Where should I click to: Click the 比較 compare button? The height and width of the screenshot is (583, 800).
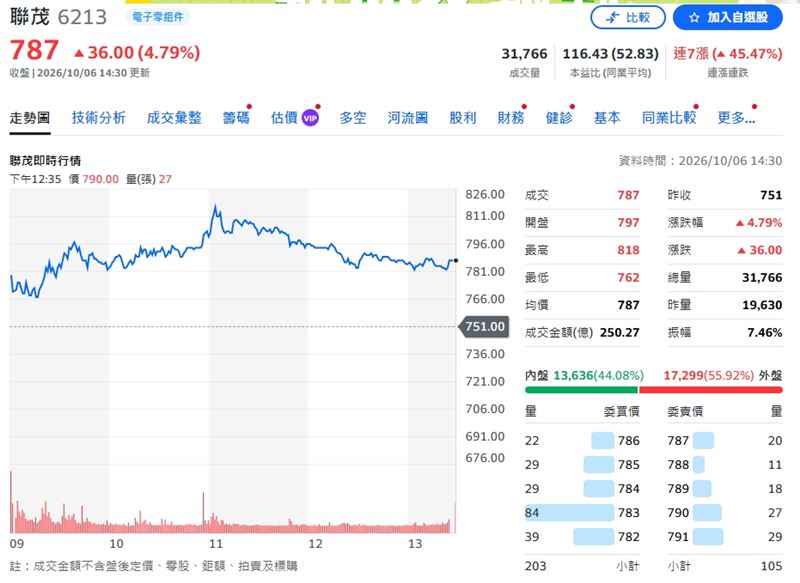tap(628, 18)
